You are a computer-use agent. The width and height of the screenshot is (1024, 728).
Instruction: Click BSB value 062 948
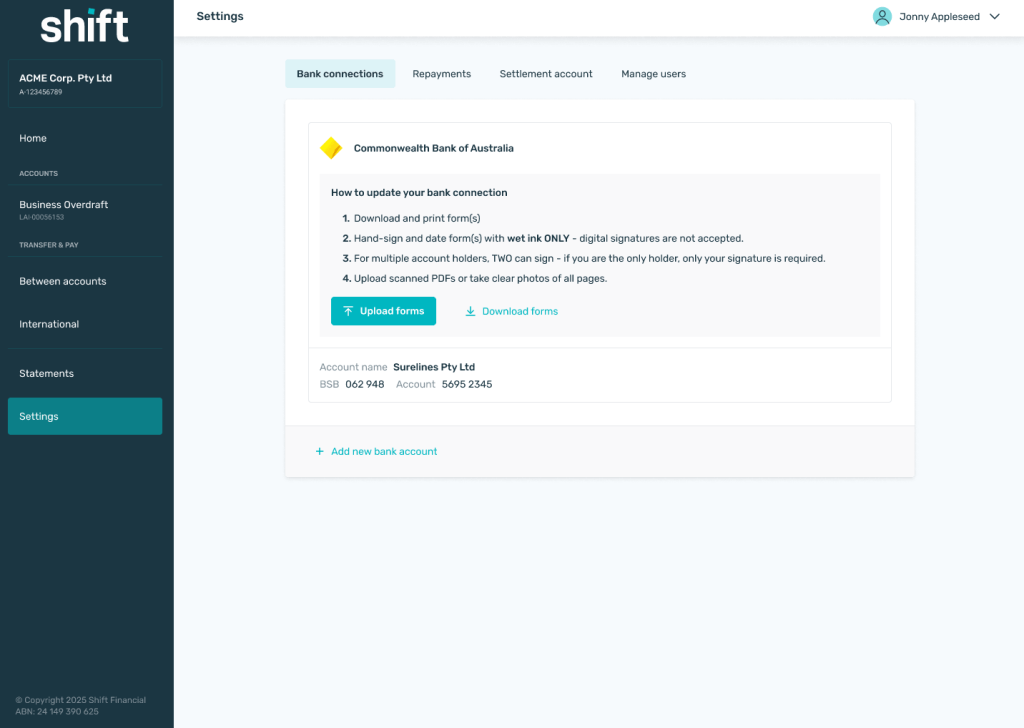coord(364,385)
